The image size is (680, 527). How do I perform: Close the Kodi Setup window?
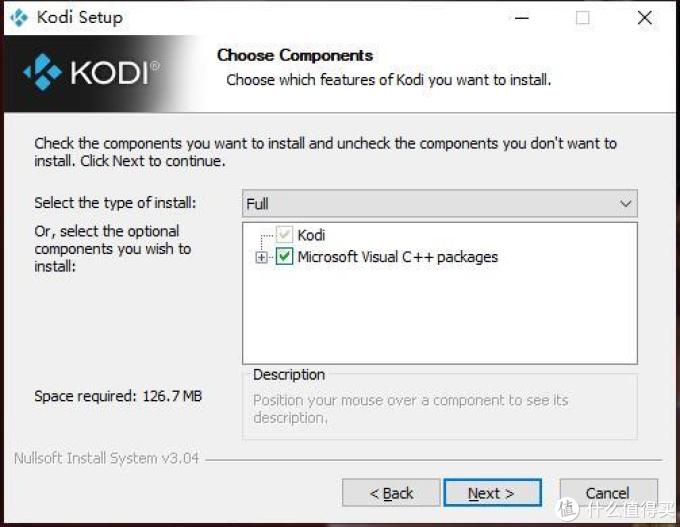(x=644, y=18)
